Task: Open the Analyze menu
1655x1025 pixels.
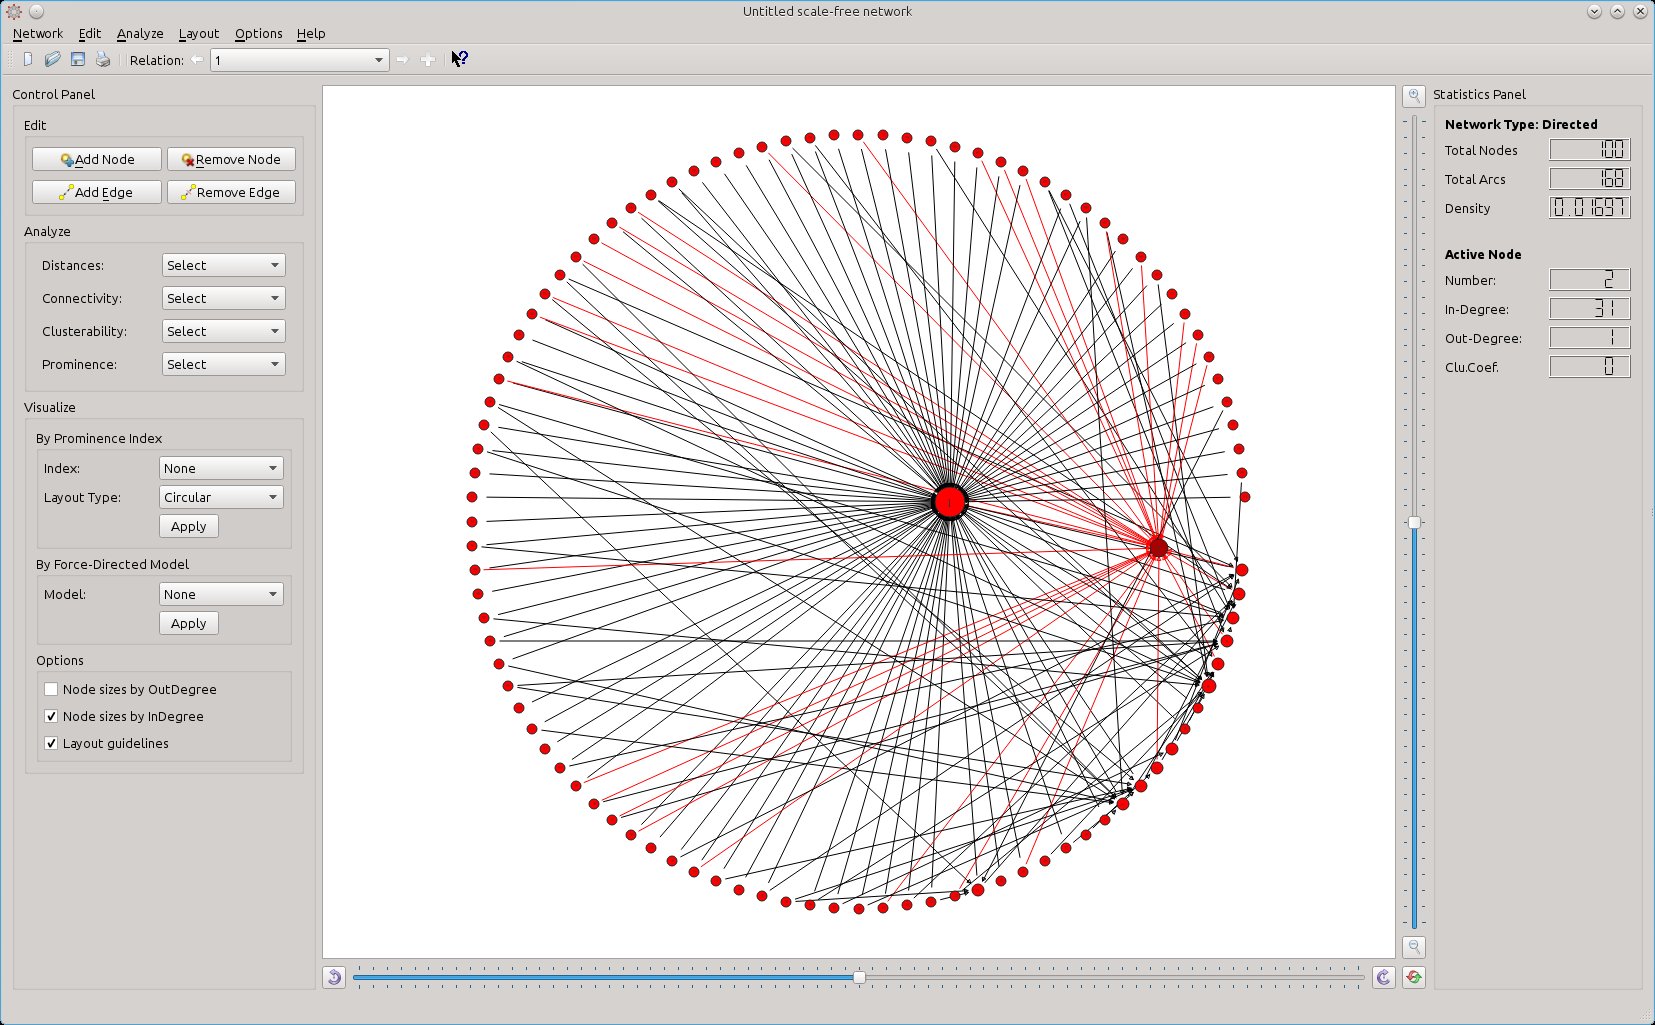Action: [140, 33]
